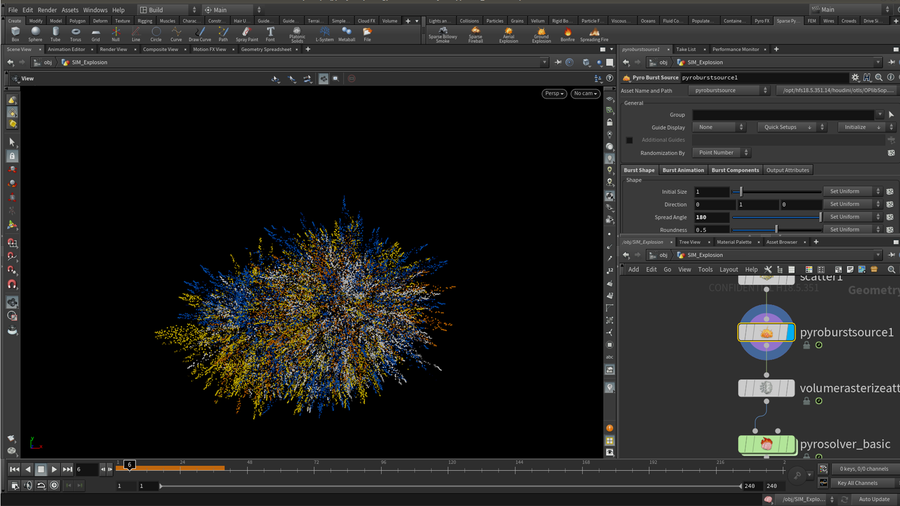Click Key All Channels button
Image resolution: width=900 pixels, height=506 pixels.
857,483
